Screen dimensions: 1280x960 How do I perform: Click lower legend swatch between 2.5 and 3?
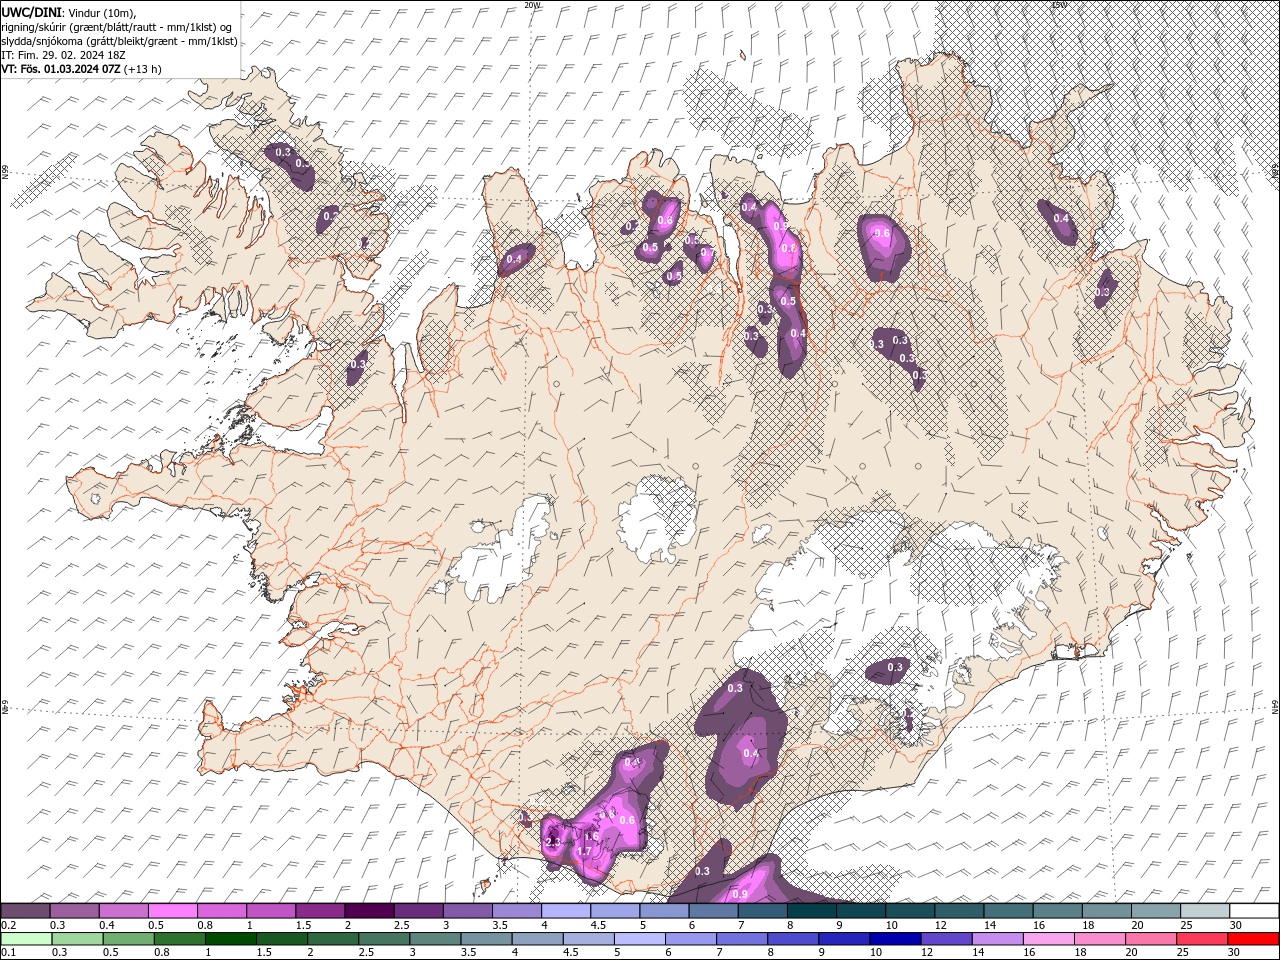coord(383,939)
